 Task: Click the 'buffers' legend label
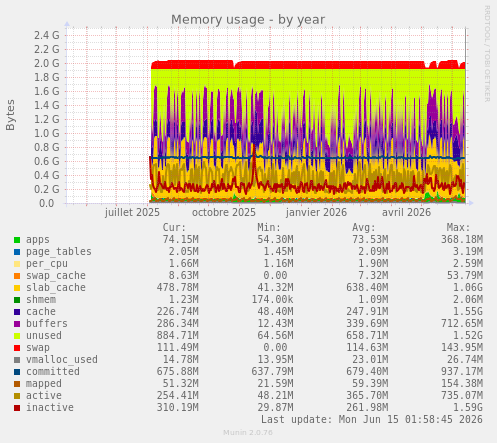point(47,324)
